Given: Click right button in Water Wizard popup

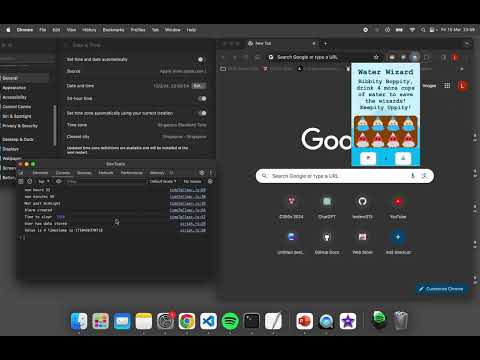Looking at the screenshot, I should point(403,158).
